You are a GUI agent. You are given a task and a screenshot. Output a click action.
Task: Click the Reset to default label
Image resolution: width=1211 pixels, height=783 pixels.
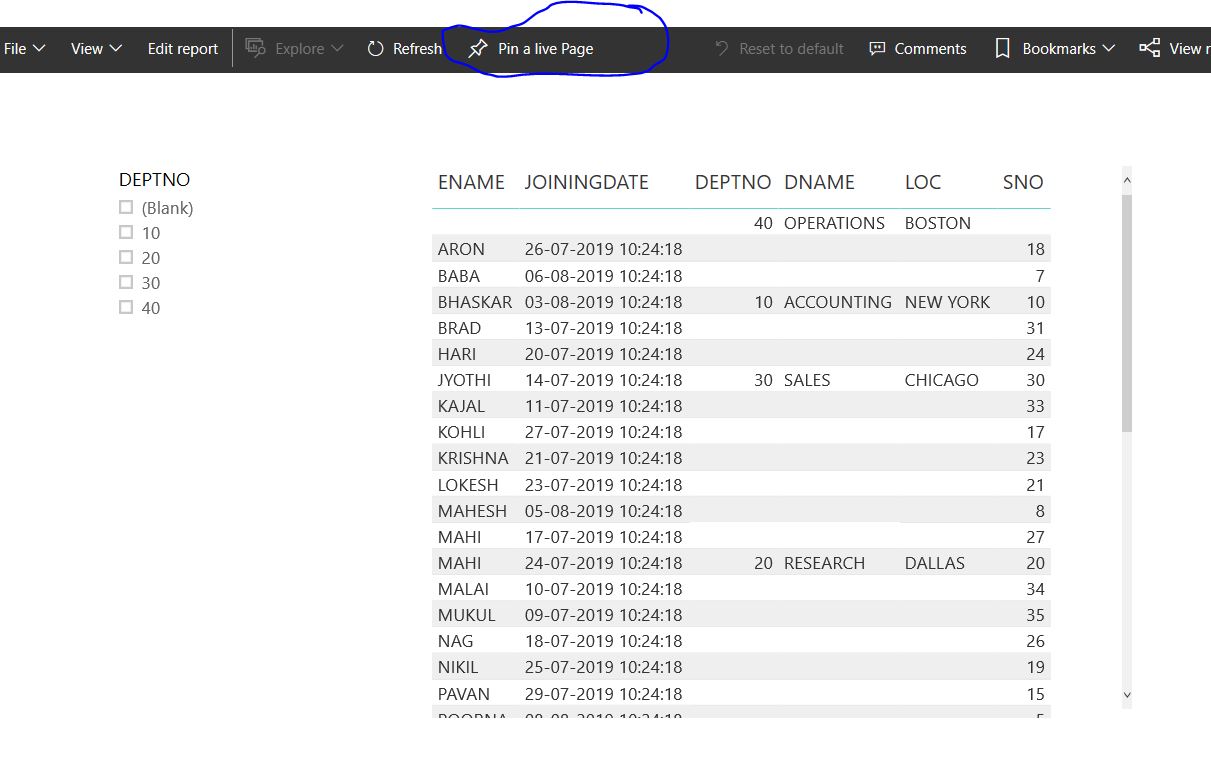(791, 48)
